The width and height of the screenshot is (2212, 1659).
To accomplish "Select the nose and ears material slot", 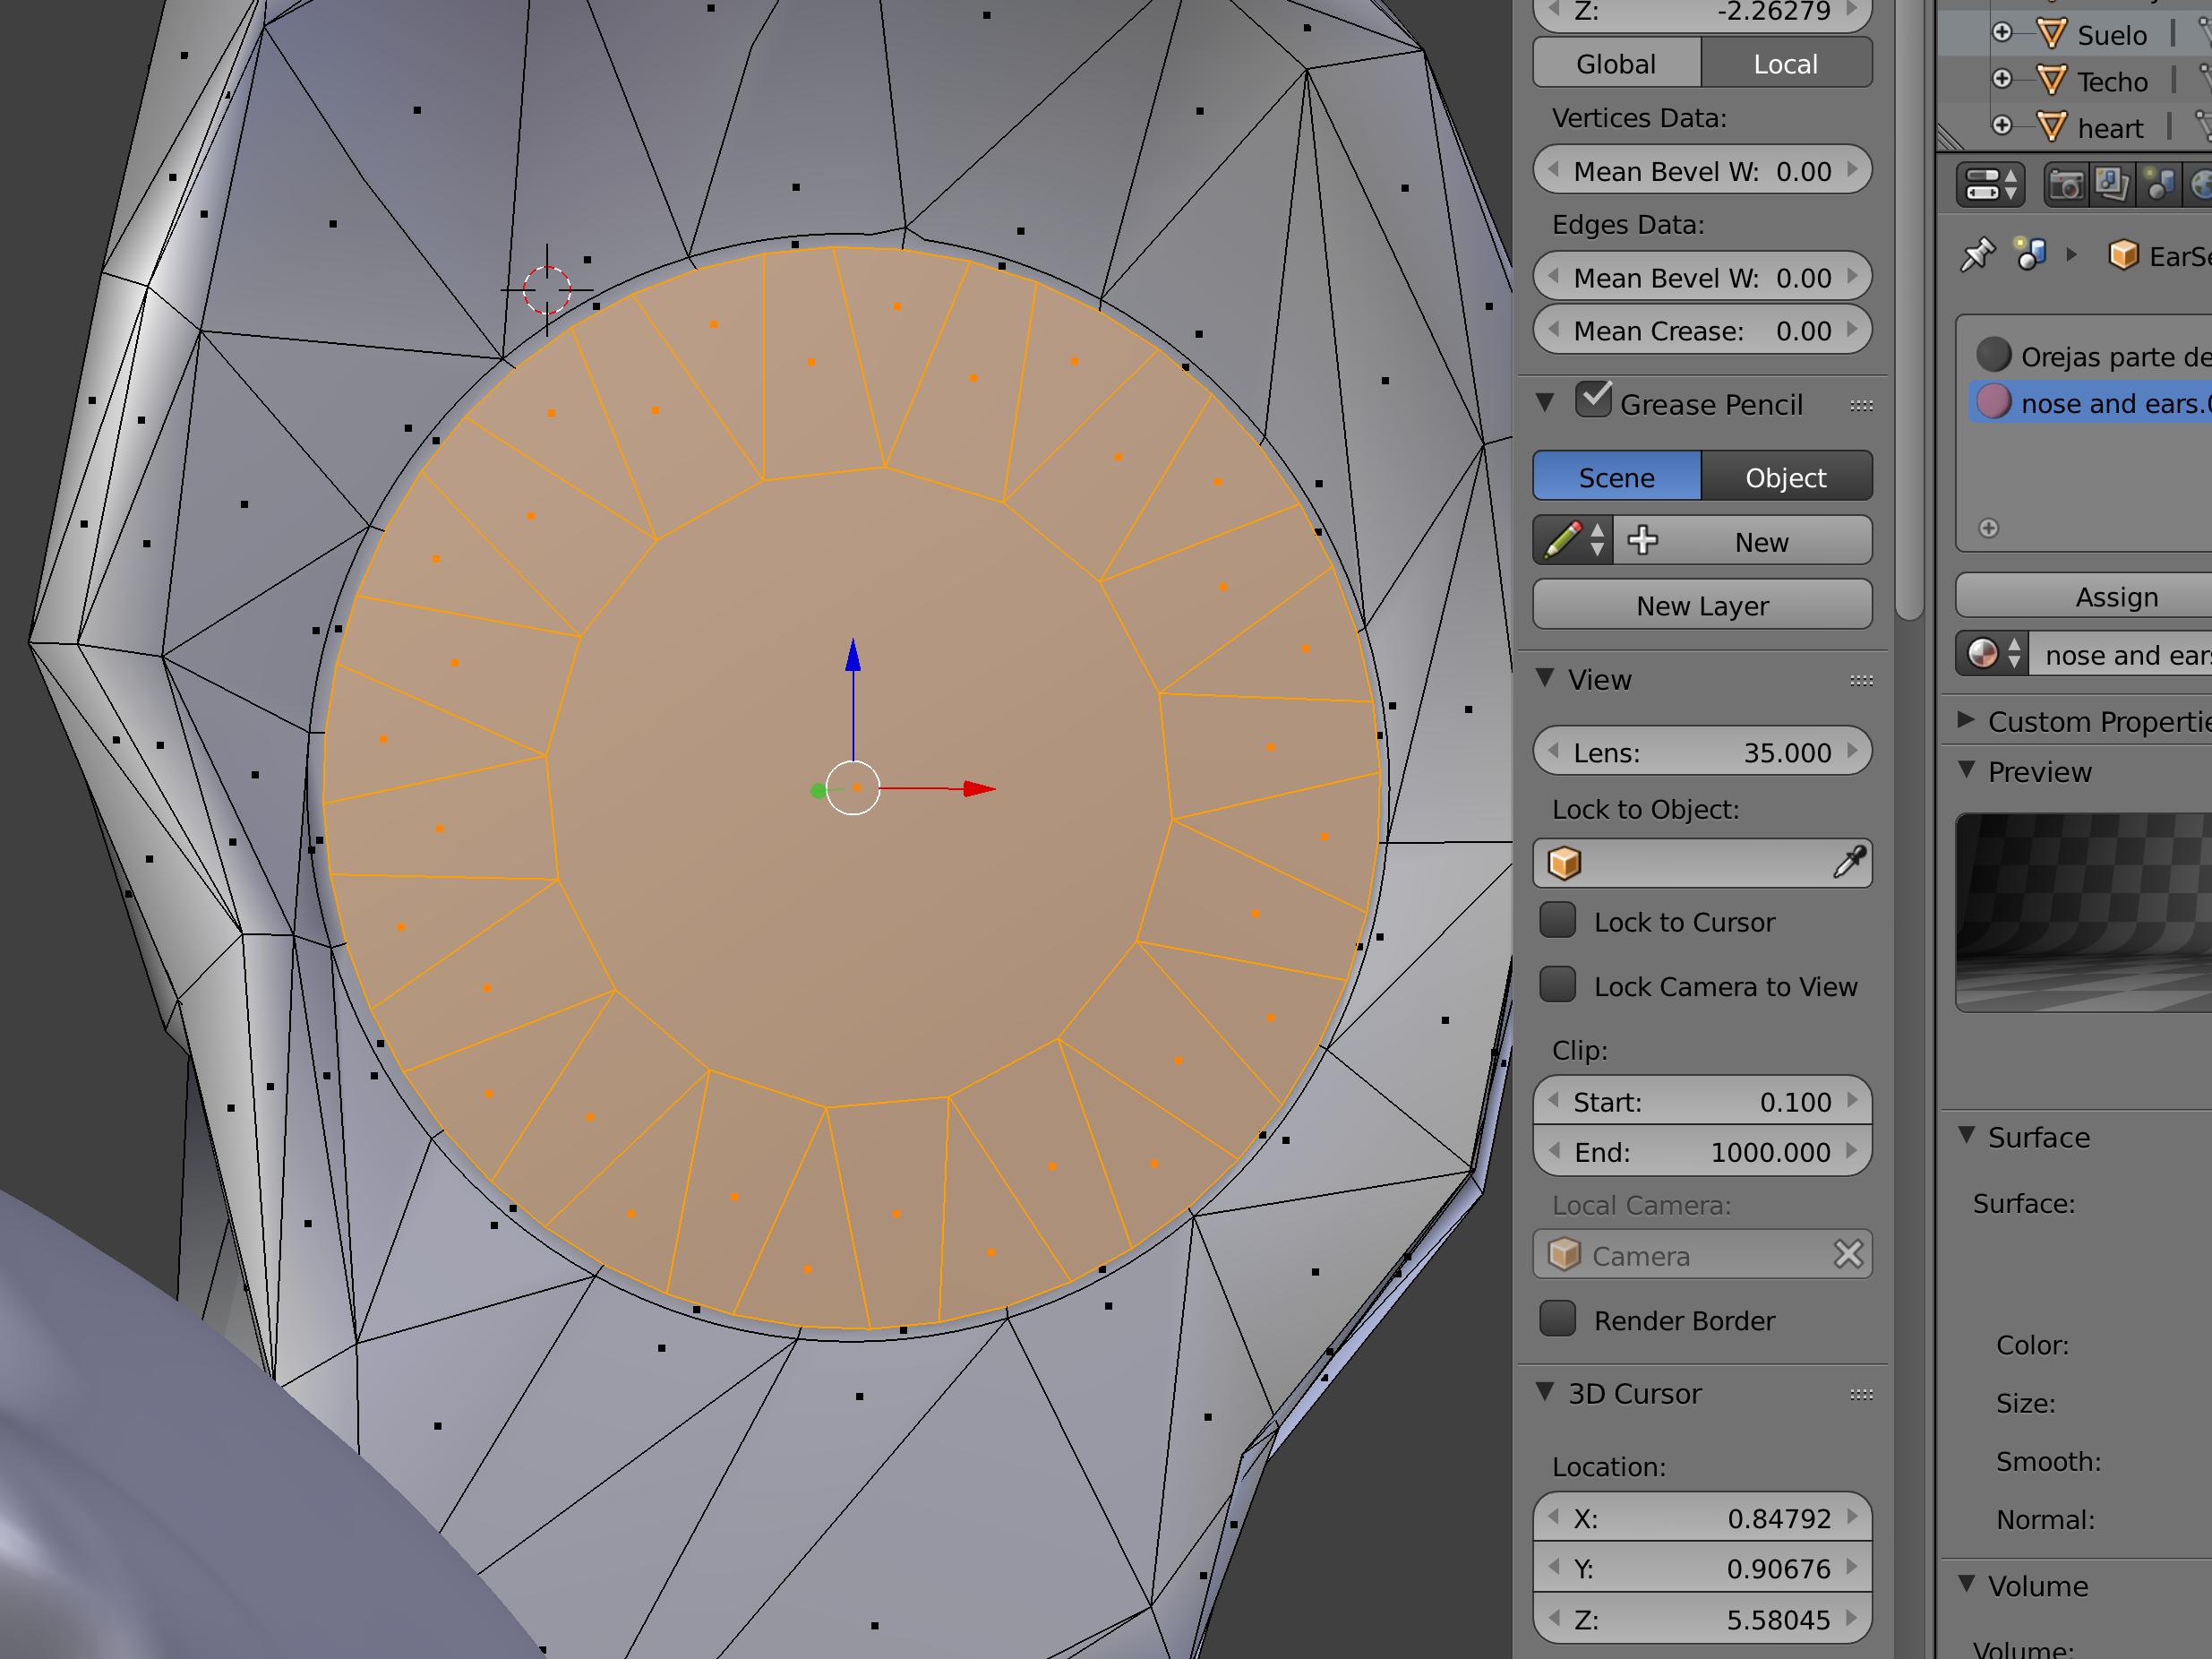I will (x=2090, y=403).
